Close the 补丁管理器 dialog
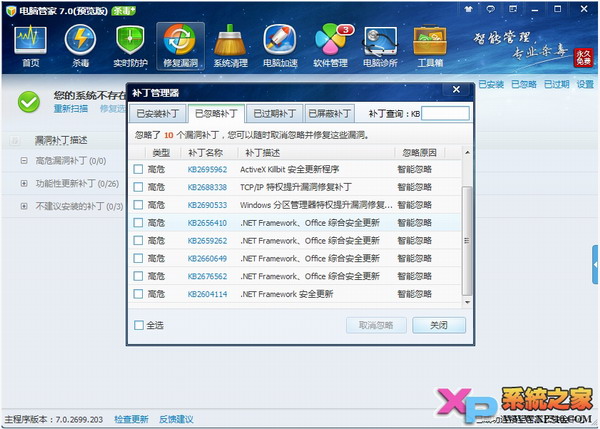The height and width of the screenshot is (429, 600). coord(456,90)
